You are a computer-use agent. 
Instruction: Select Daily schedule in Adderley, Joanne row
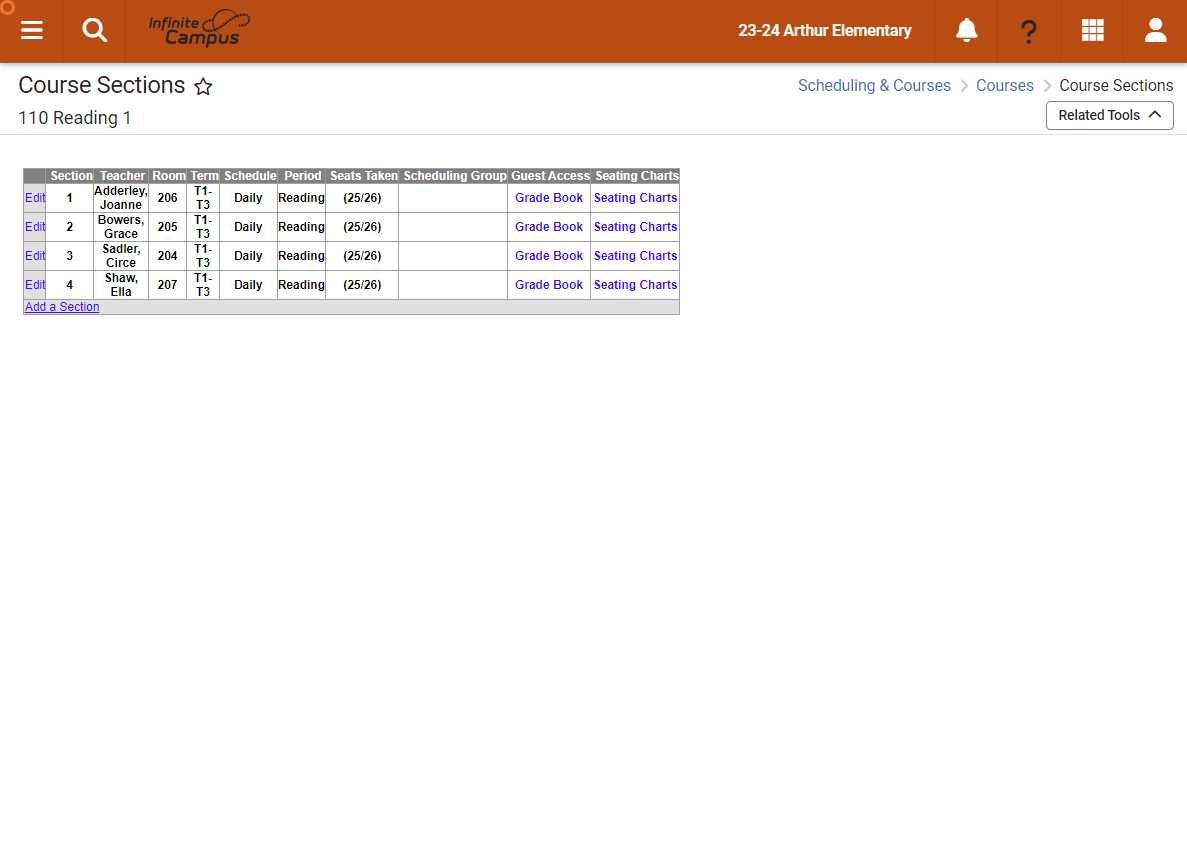click(248, 197)
